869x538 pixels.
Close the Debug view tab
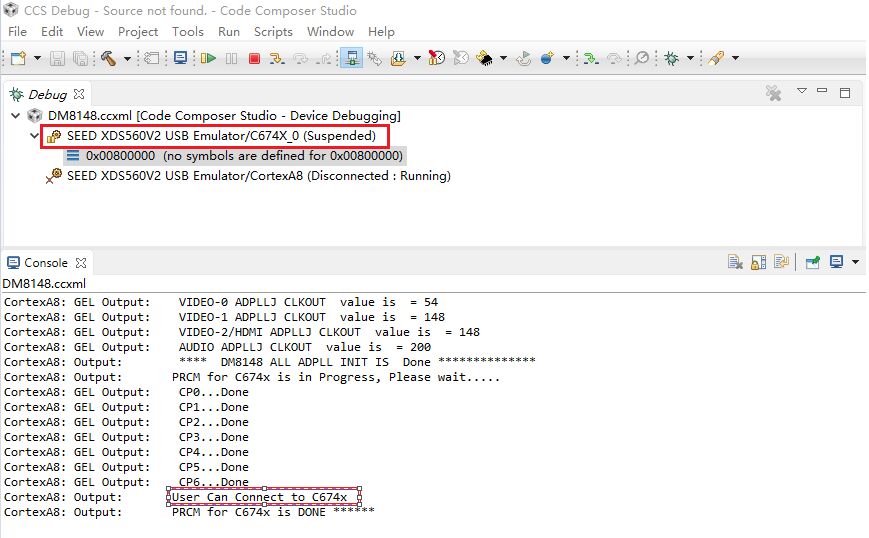(79, 94)
